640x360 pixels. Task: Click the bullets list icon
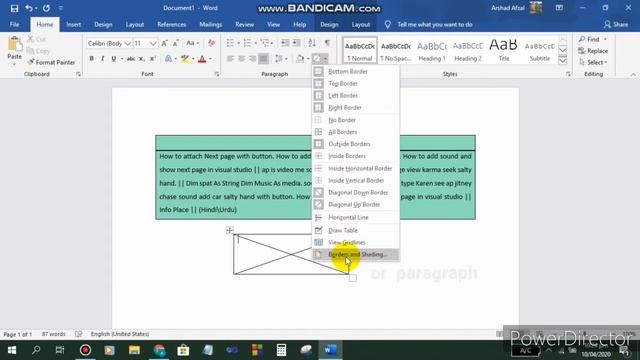pos(231,43)
